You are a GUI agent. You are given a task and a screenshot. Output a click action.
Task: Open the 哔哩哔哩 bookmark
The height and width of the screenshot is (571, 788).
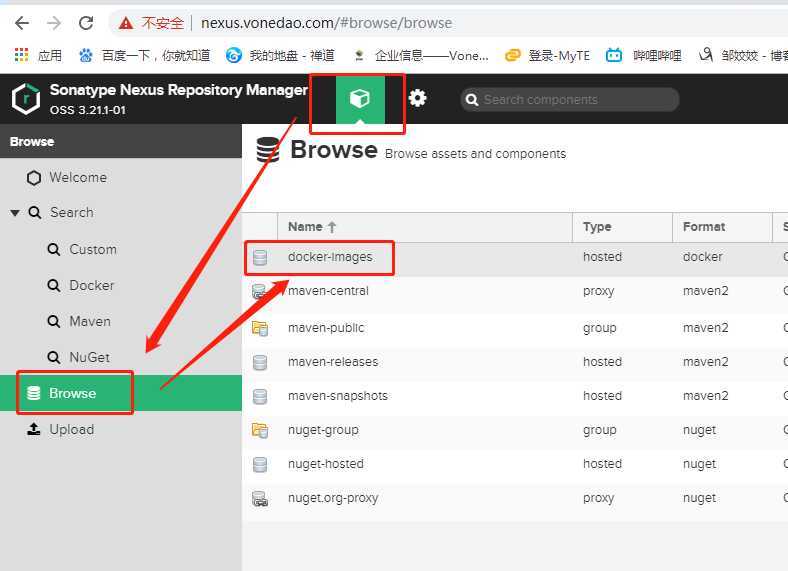point(644,55)
